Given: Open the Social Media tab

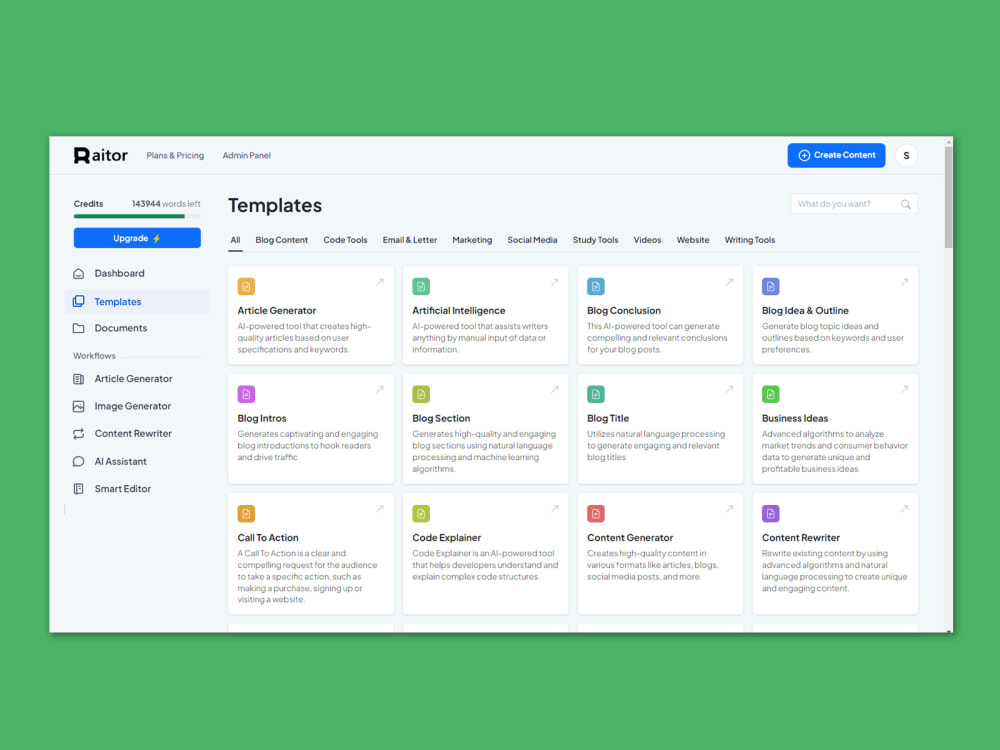Looking at the screenshot, I should coord(532,240).
